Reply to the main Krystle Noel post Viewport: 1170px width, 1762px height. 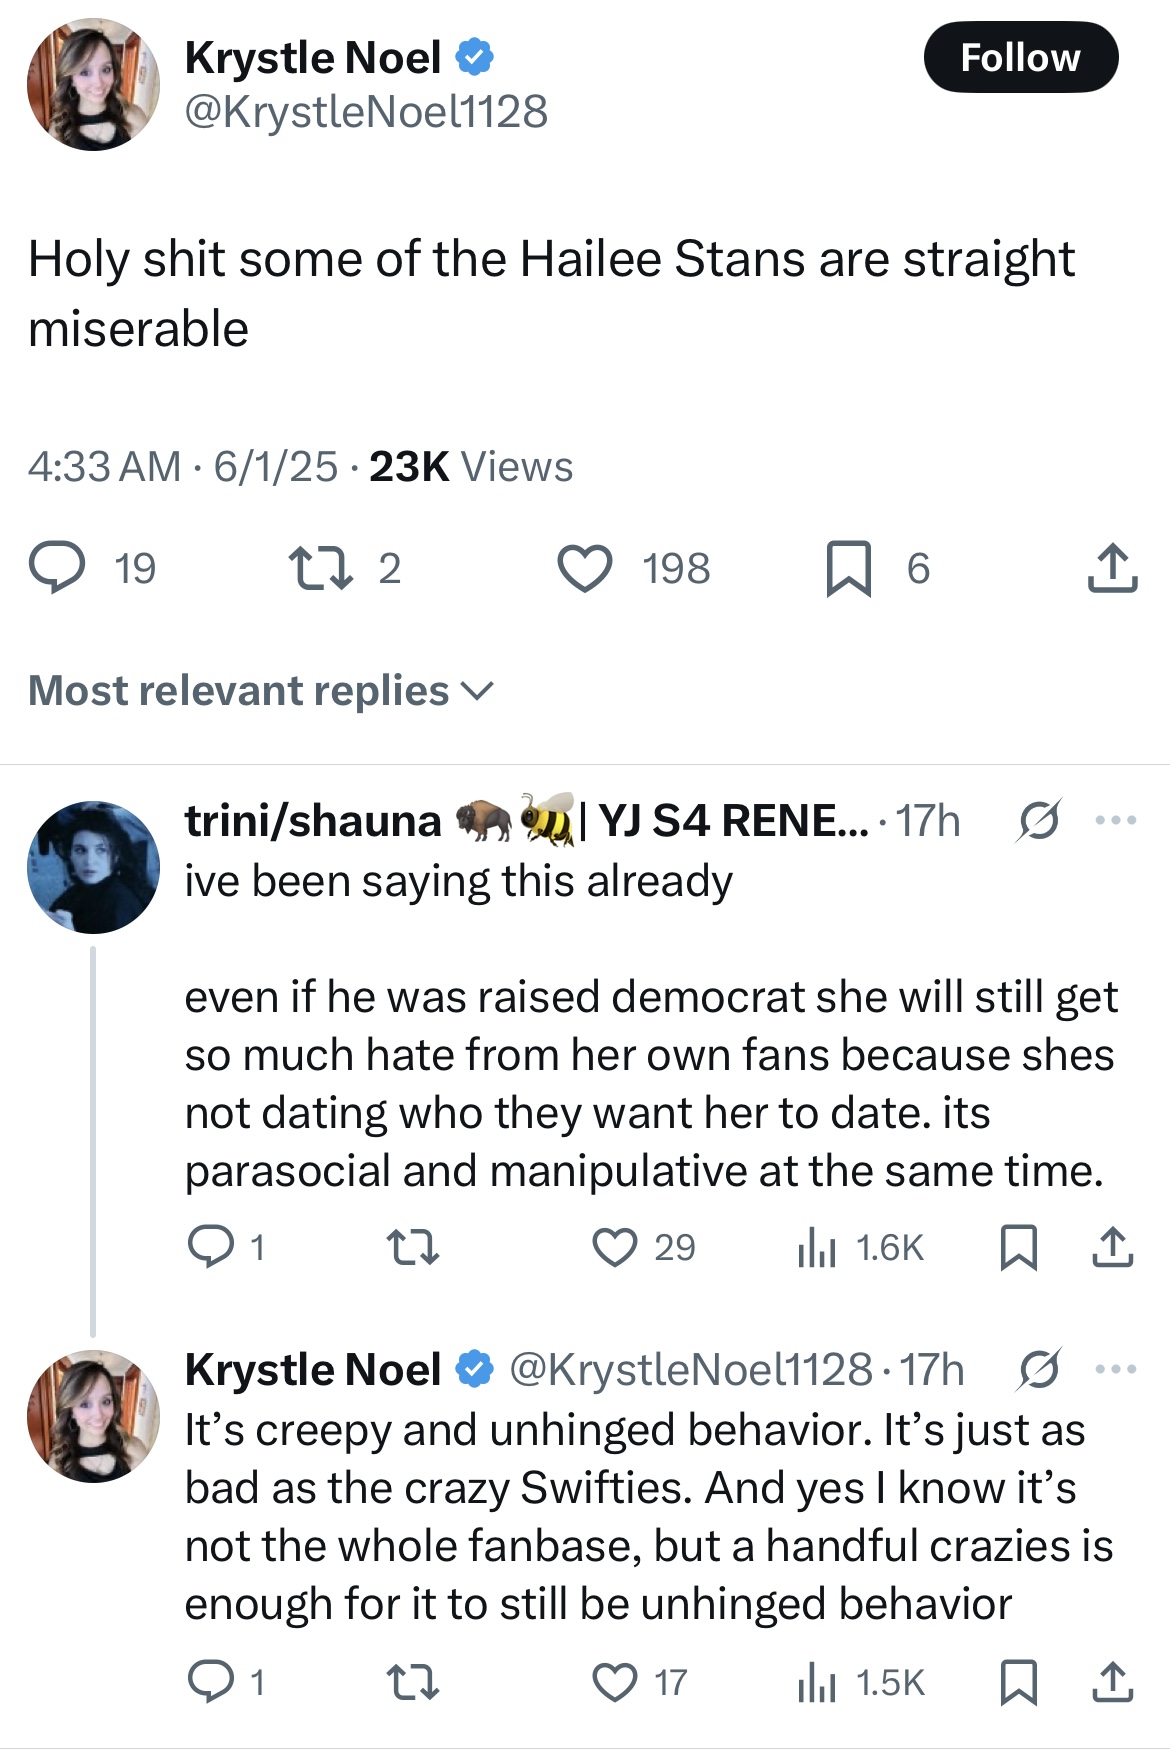[57, 567]
